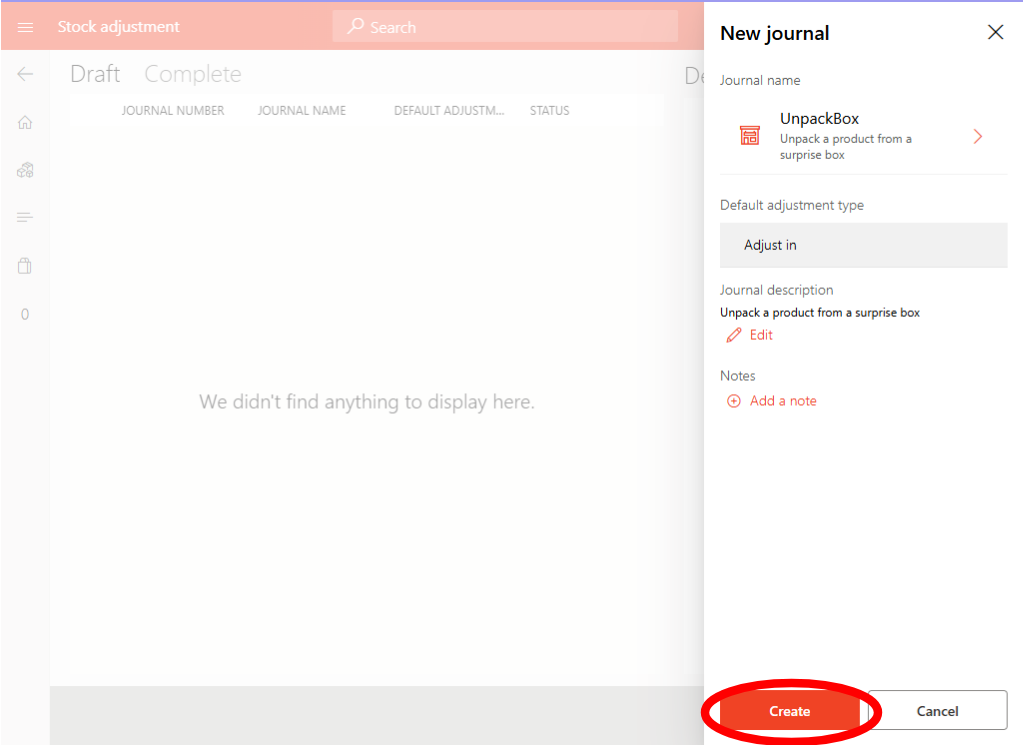This screenshot has width=1023, height=745.
Task: Open the shopping bag icon in the sidebar
Action: point(26,266)
